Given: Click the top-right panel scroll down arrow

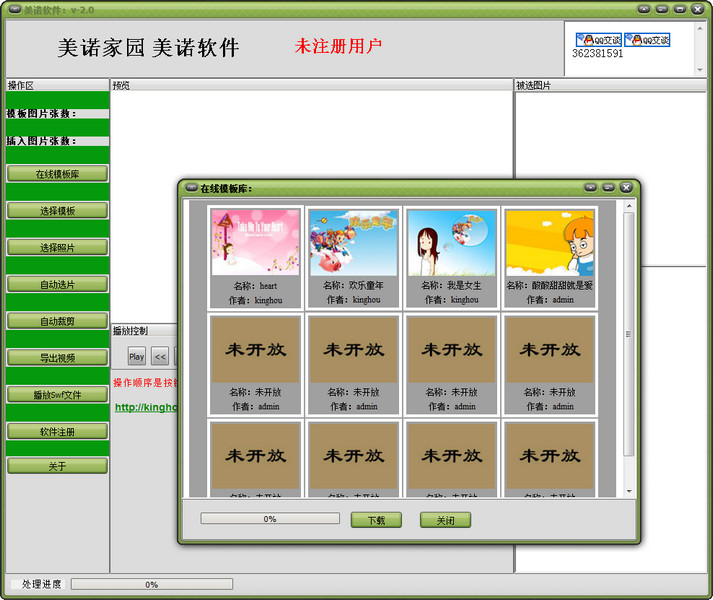Looking at the screenshot, I should pos(700,70).
